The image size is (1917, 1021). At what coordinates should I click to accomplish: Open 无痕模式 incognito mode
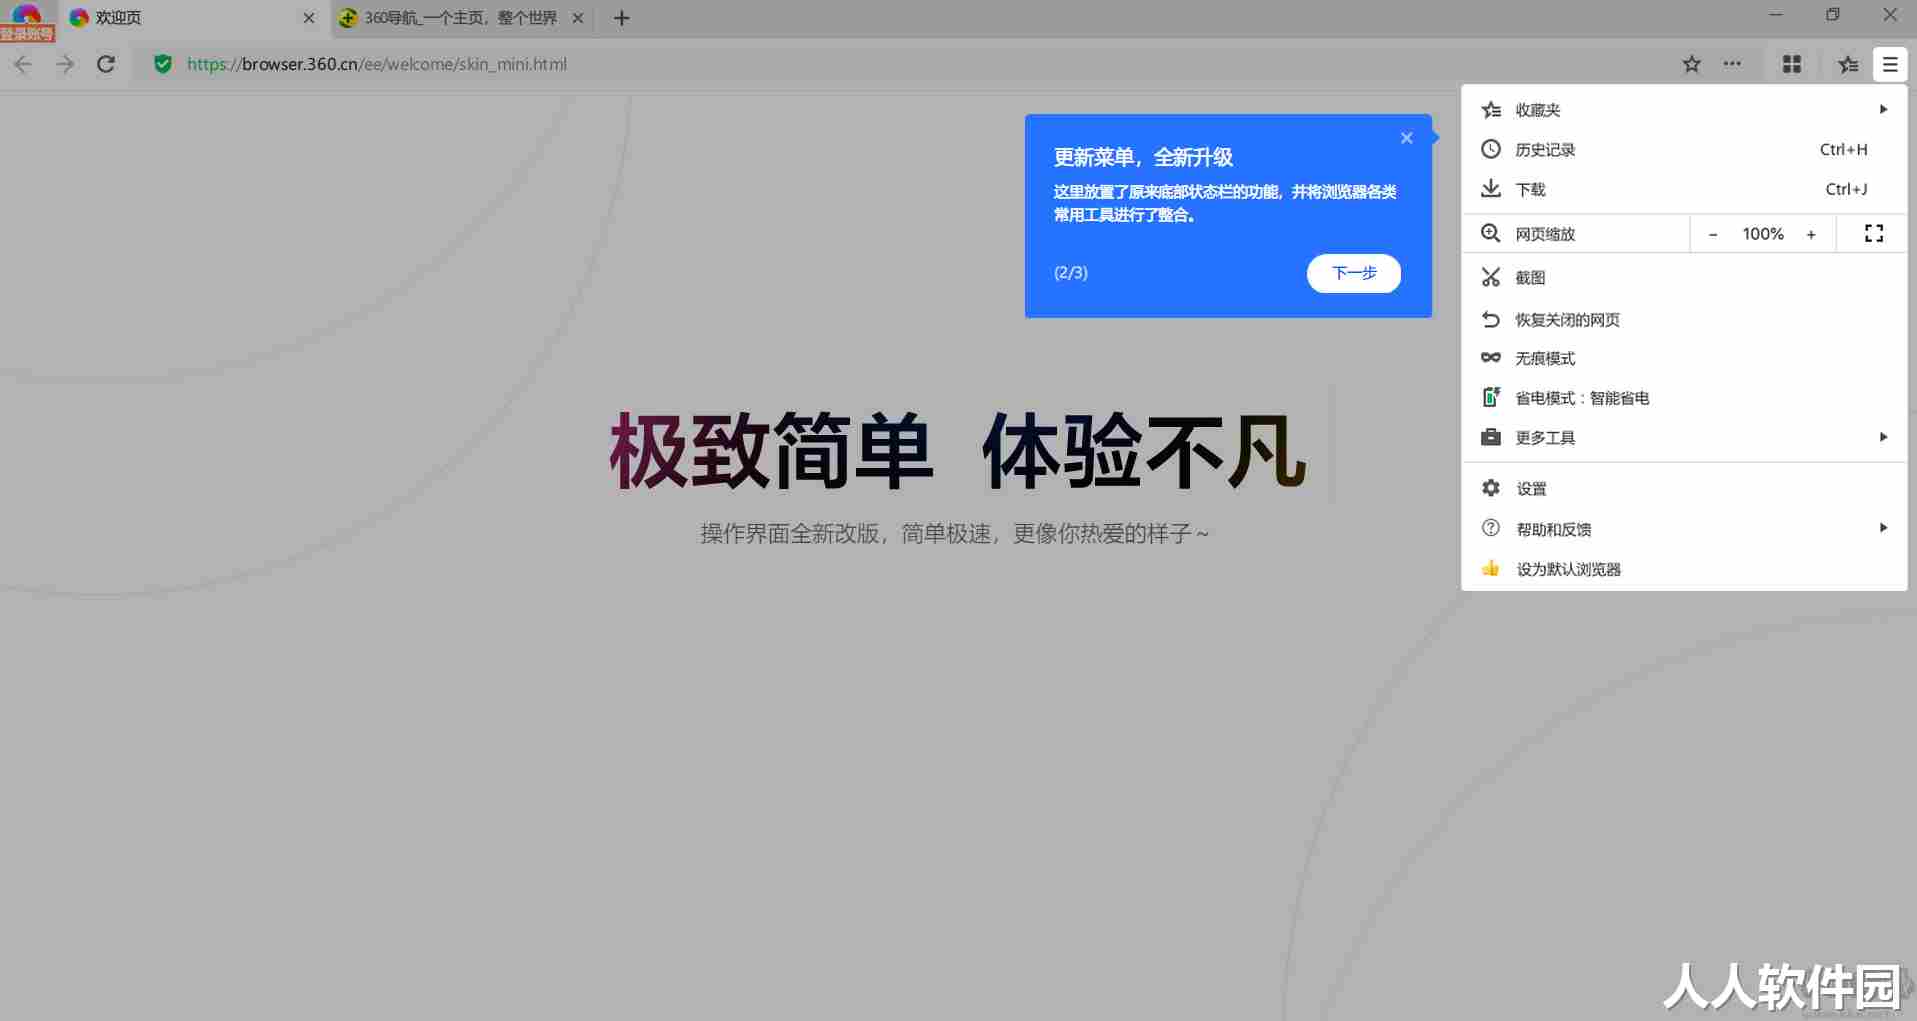coord(1684,358)
